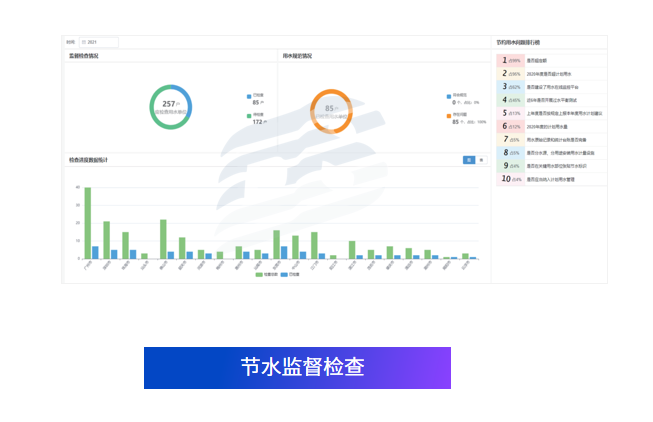This screenshot has width=653, height=422.
Task: Switch to the blue chart view toggle
Action: coord(469,160)
